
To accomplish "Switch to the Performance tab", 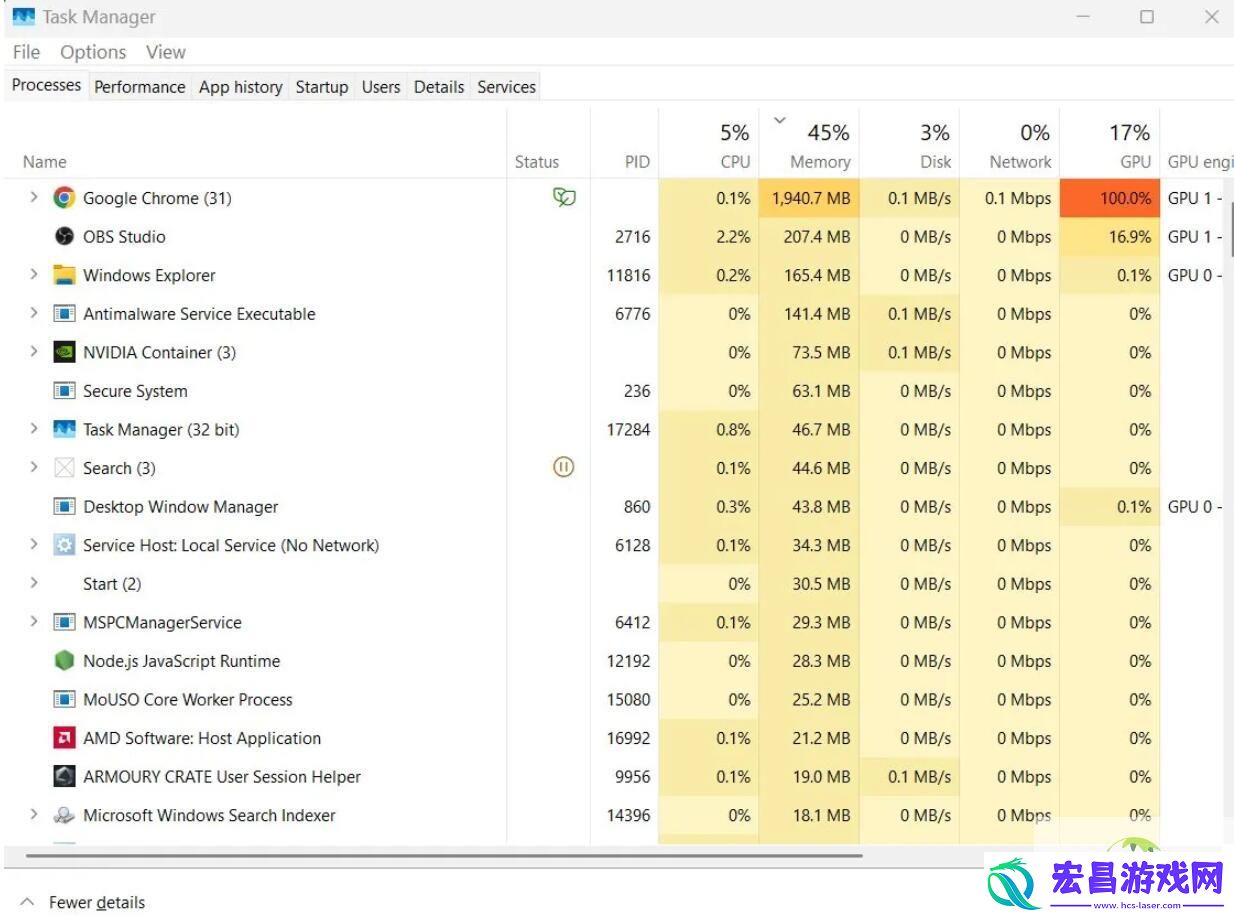I will tap(139, 87).
